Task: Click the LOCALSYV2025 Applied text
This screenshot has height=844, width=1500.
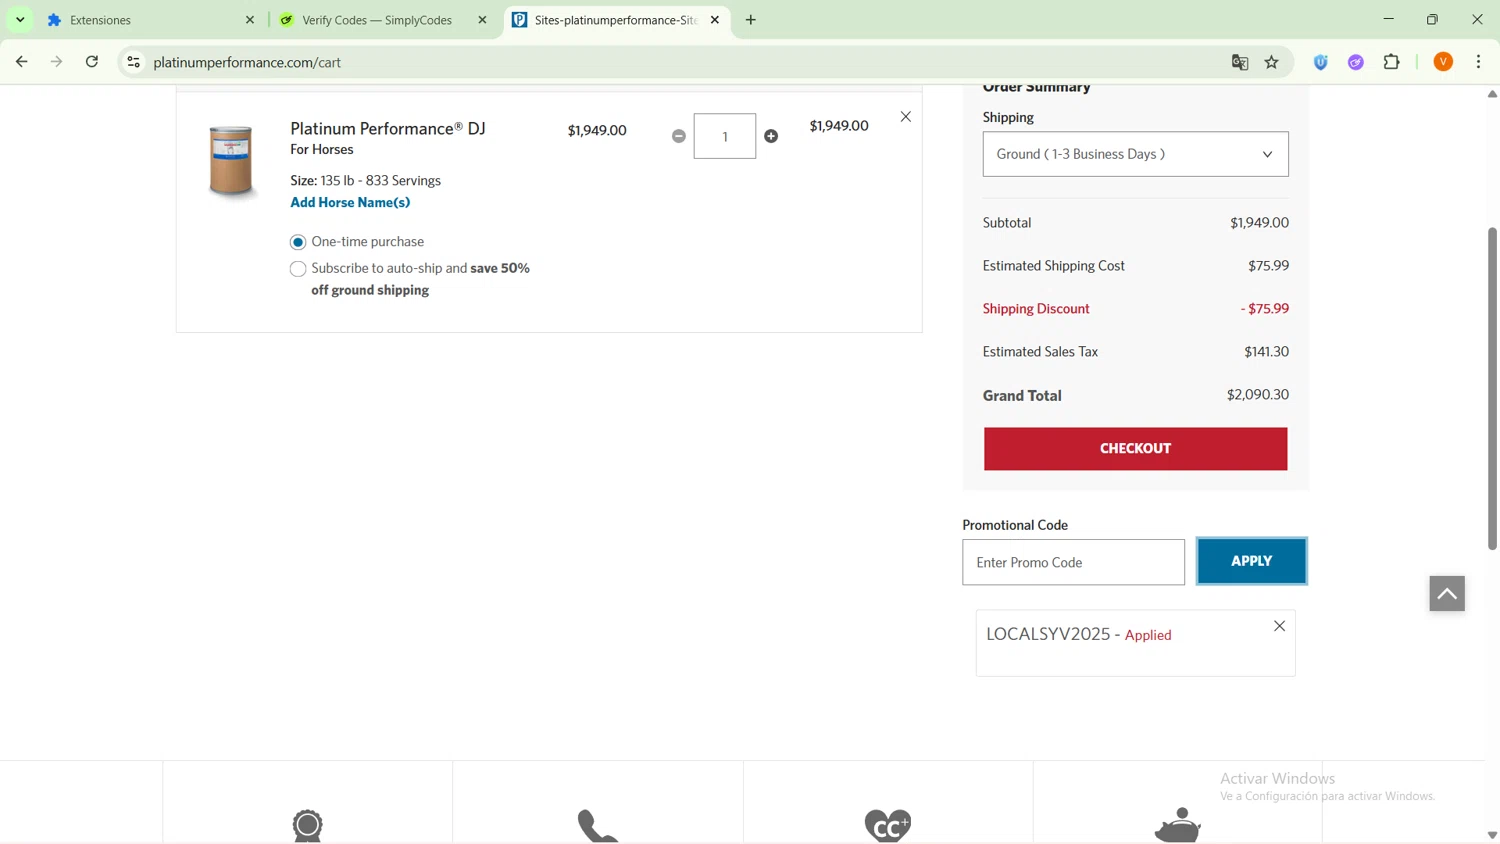Action: [x=1079, y=634]
